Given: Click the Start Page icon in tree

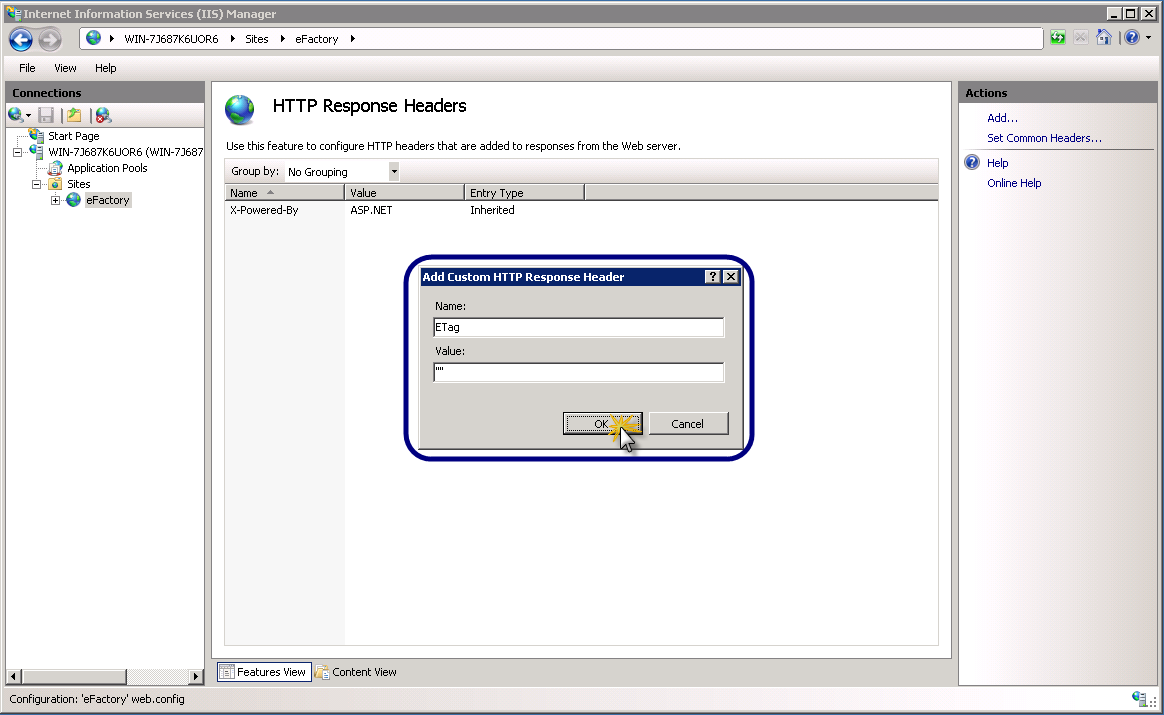Looking at the screenshot, I should coord(36,135).
